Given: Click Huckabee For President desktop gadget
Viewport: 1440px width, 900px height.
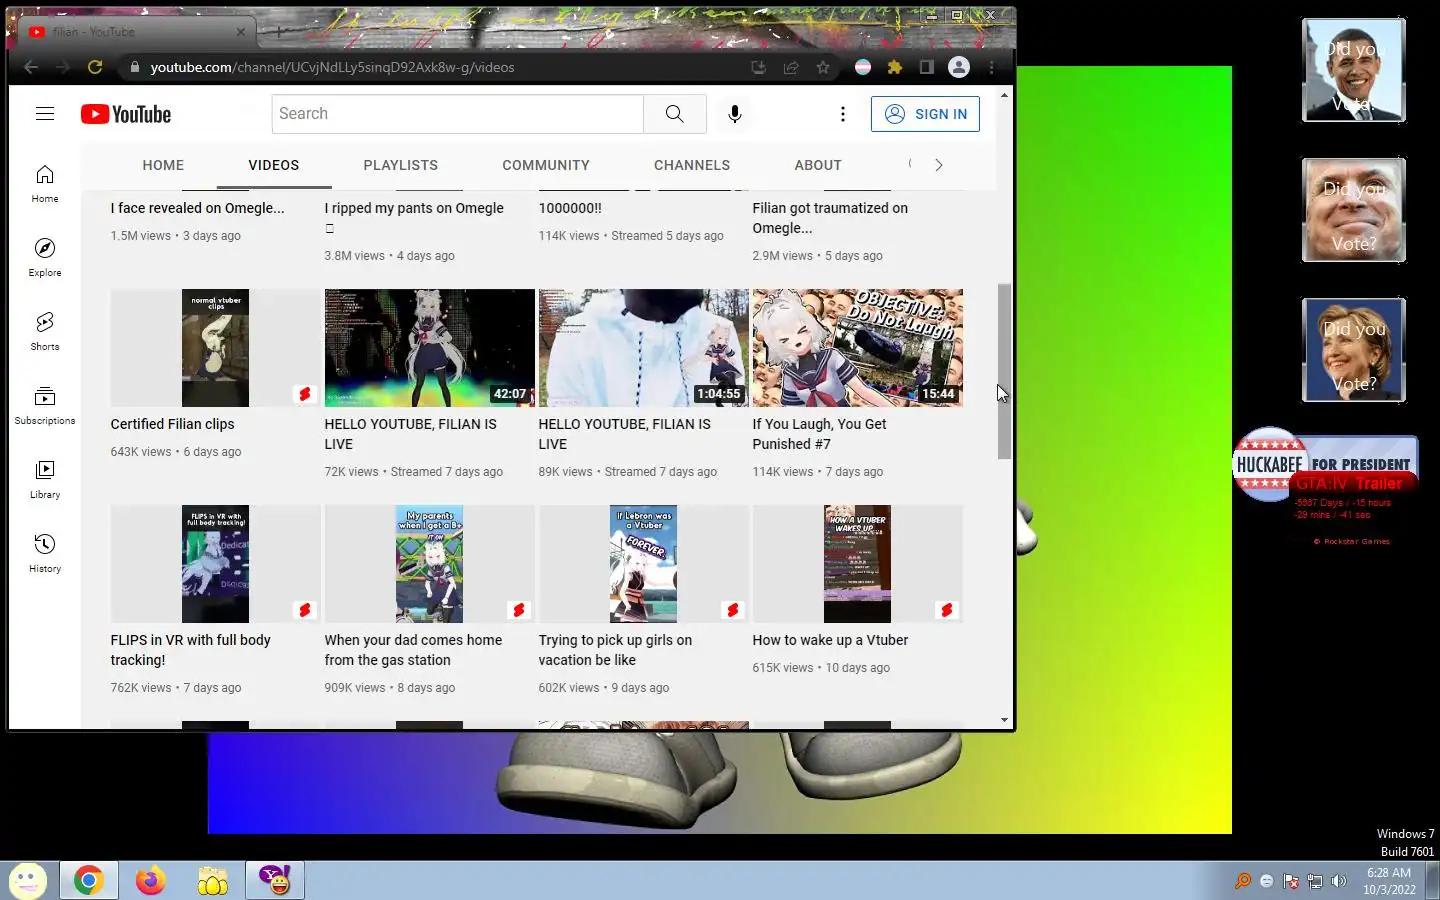Looking at the screenshot, I should [1325, 466].
